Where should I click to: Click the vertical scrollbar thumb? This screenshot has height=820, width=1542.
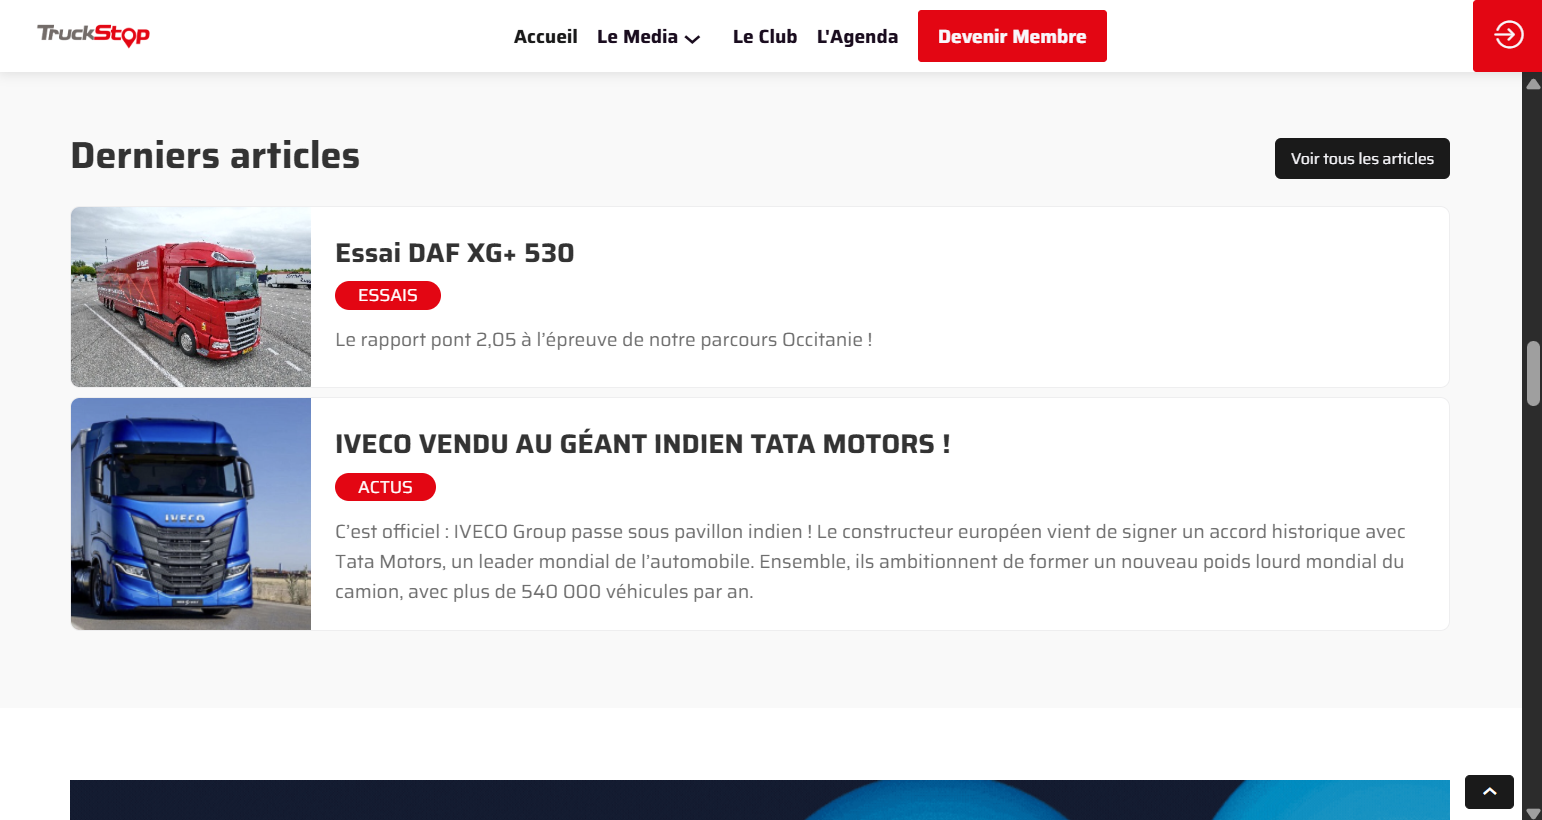[x=1532, y=373]
